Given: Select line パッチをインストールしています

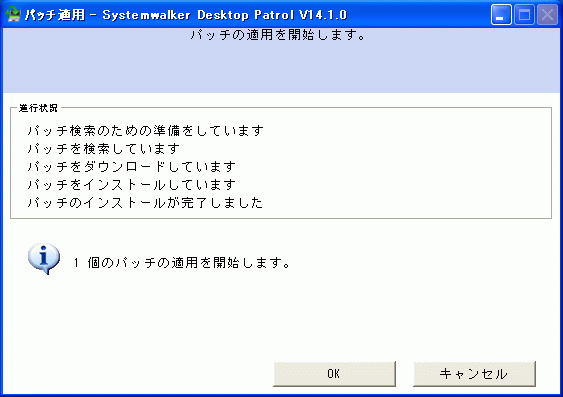Looking at the screenshot, I should (131, 185).
